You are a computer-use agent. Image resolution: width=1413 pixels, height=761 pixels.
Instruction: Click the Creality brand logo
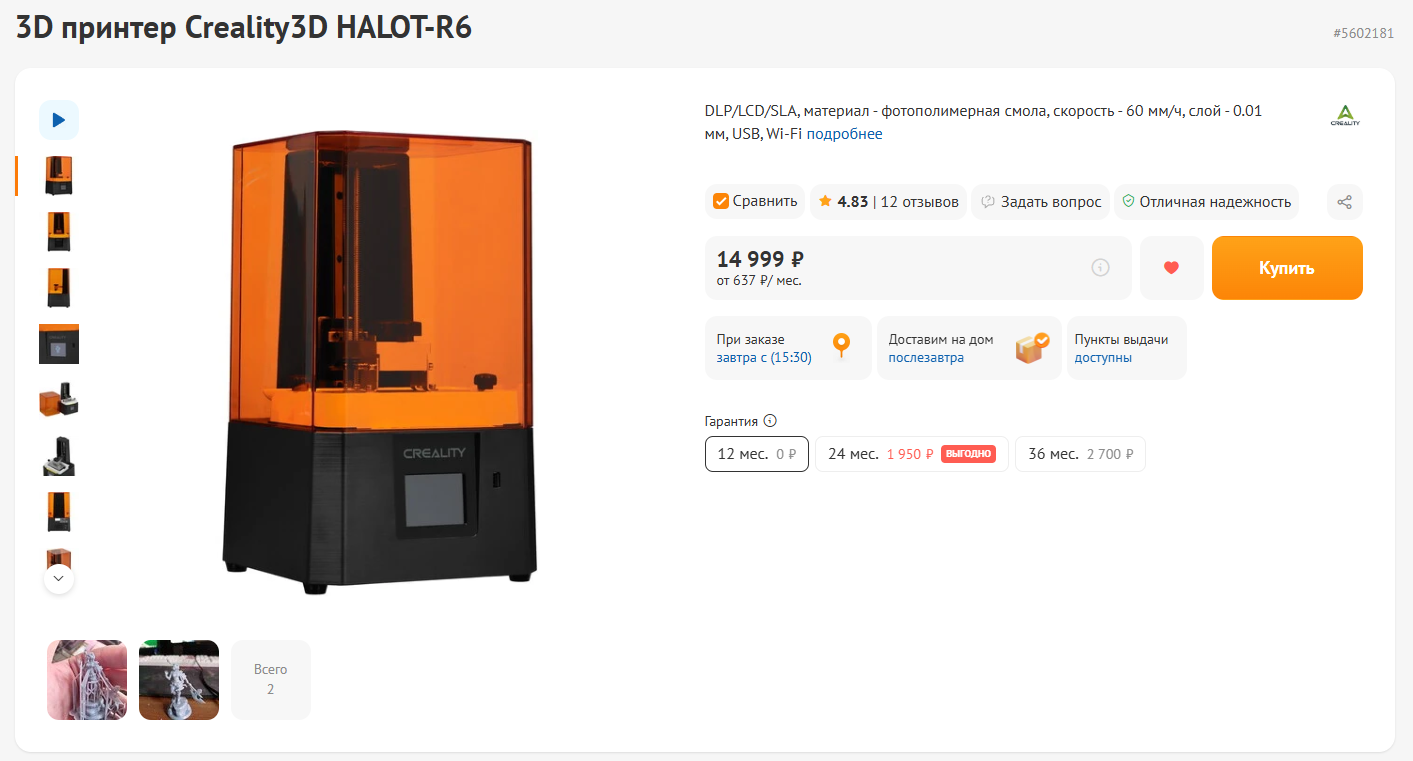click(1344, 116)
